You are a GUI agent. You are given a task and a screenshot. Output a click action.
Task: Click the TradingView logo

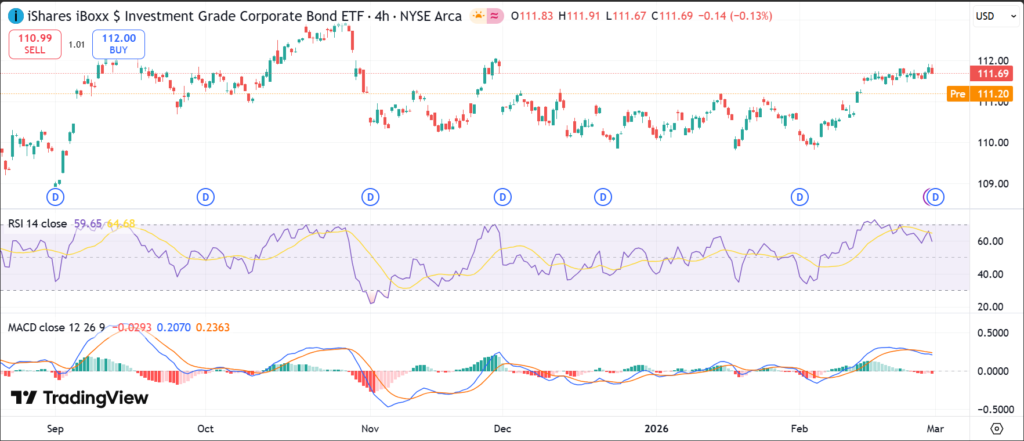tap(80, 398)
